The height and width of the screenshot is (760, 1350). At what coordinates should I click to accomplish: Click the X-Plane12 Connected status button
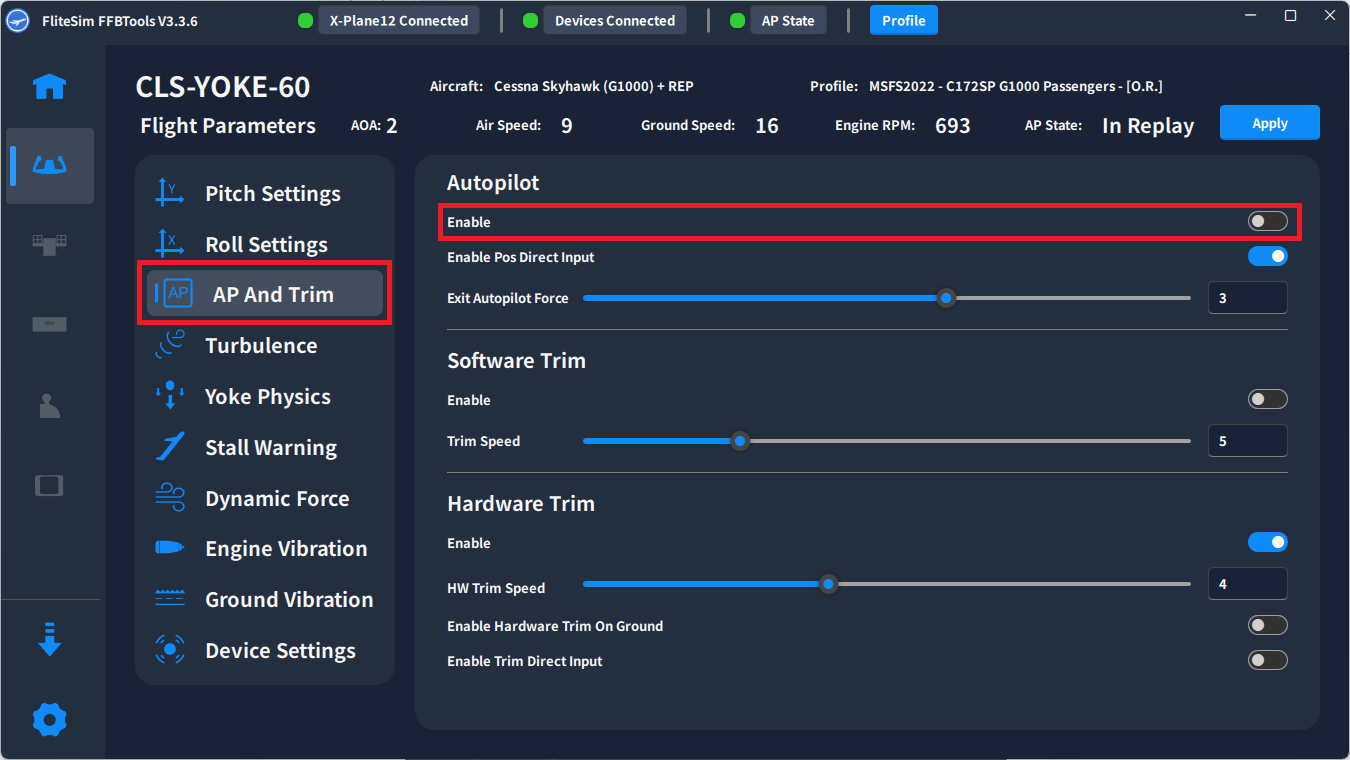tap(399, 20)
